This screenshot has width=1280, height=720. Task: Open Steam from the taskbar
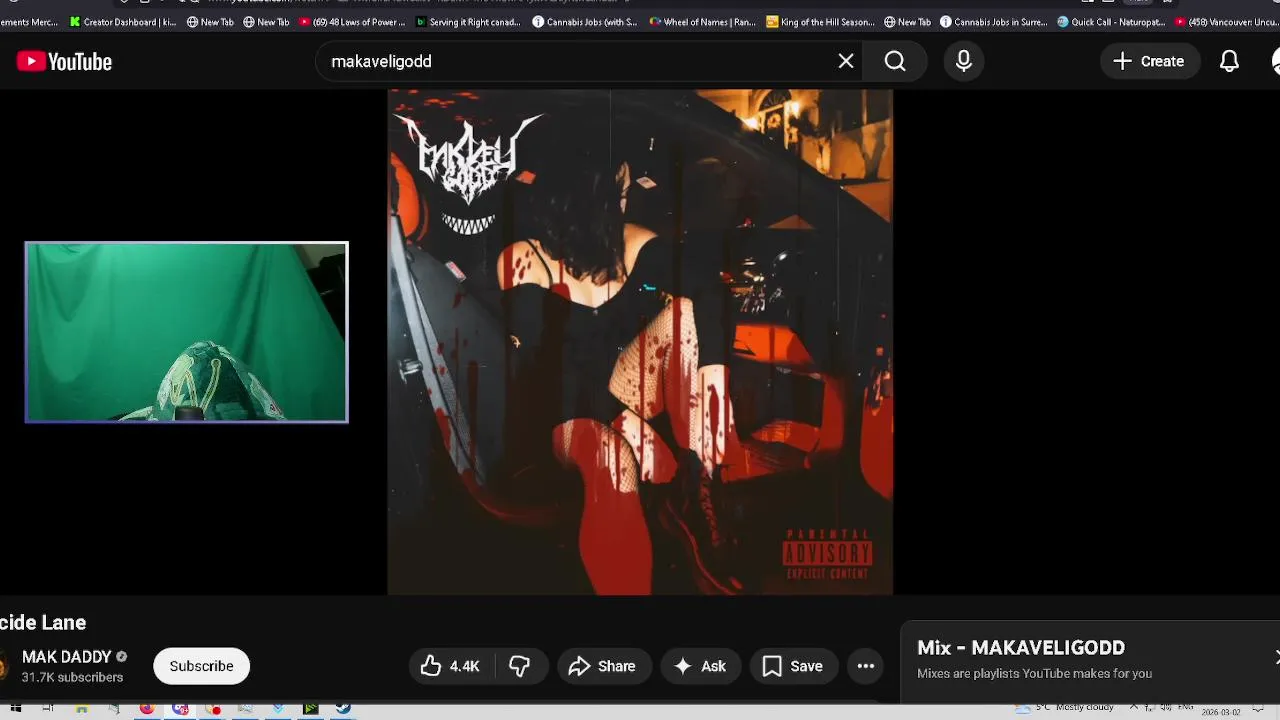point(343,709)
